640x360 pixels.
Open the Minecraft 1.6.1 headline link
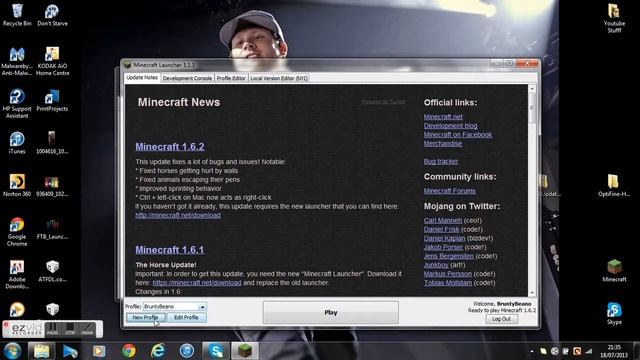pos(170,249)
